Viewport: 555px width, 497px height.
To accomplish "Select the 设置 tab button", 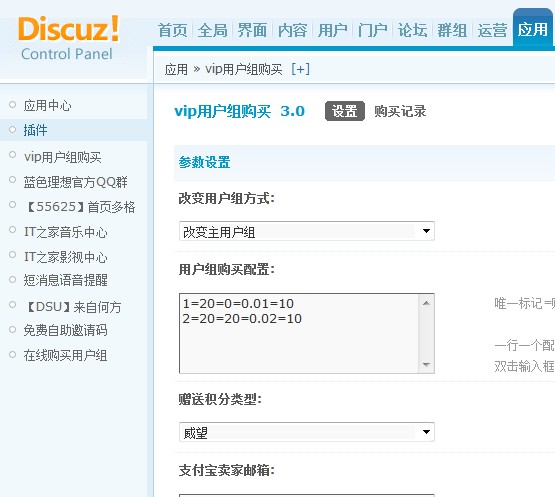I will click(345, 111).
